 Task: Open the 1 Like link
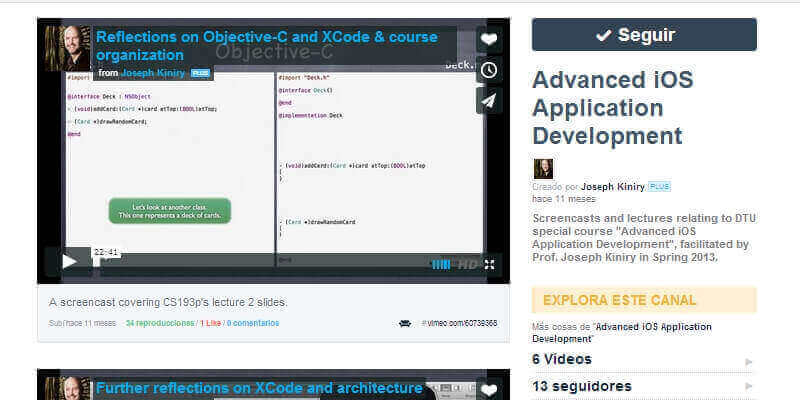point(210,323)
